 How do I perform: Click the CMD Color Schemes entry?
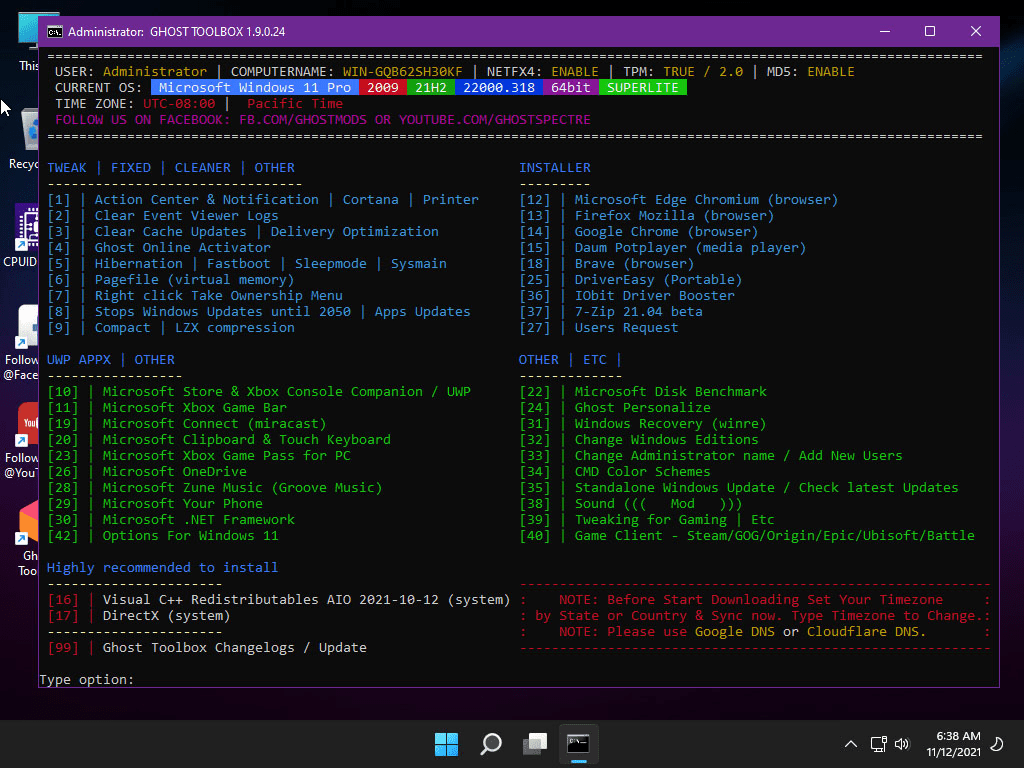[x=642, y=471]
